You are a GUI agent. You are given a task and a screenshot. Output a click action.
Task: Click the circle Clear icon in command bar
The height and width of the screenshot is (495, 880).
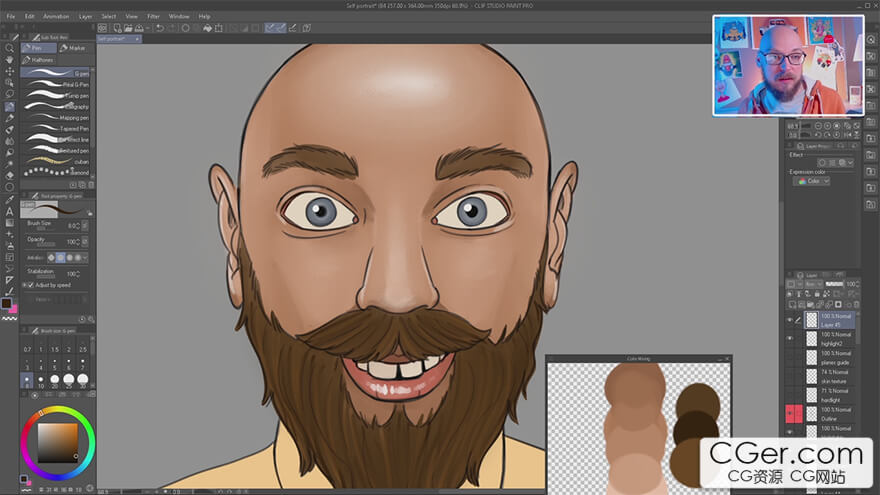click(x=185, y=28)
